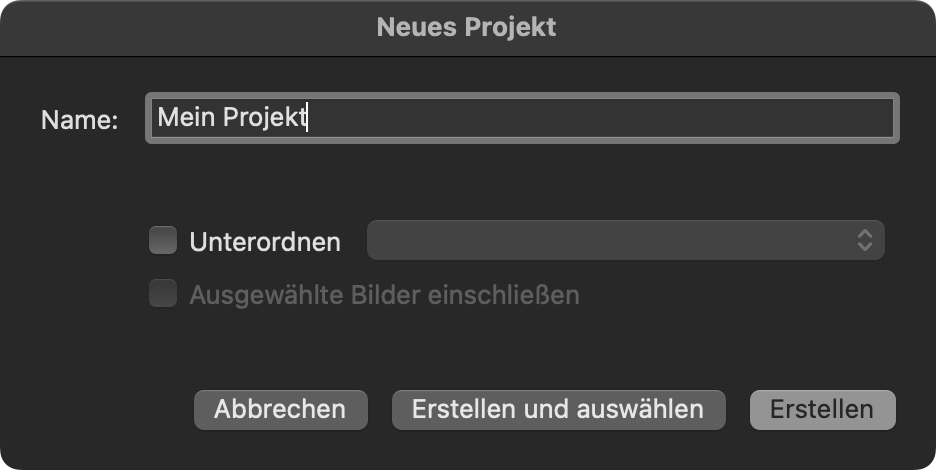Screen dimensions: 936x470
Task: Click the Name: label
Action: (x=80, y=120)
